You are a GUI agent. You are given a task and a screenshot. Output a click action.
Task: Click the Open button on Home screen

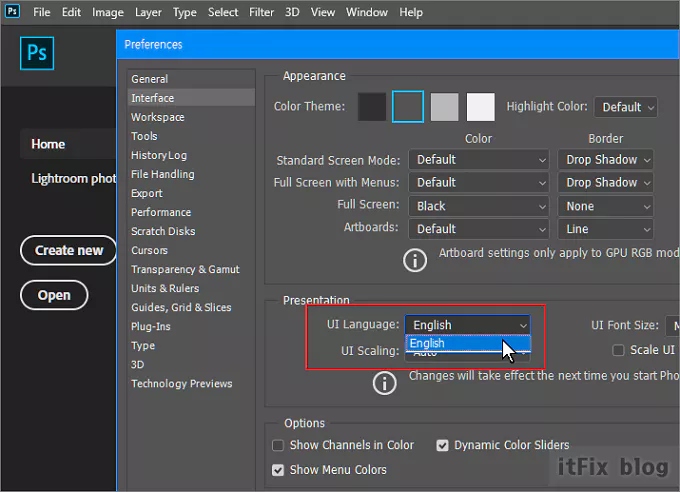[54, 295]
